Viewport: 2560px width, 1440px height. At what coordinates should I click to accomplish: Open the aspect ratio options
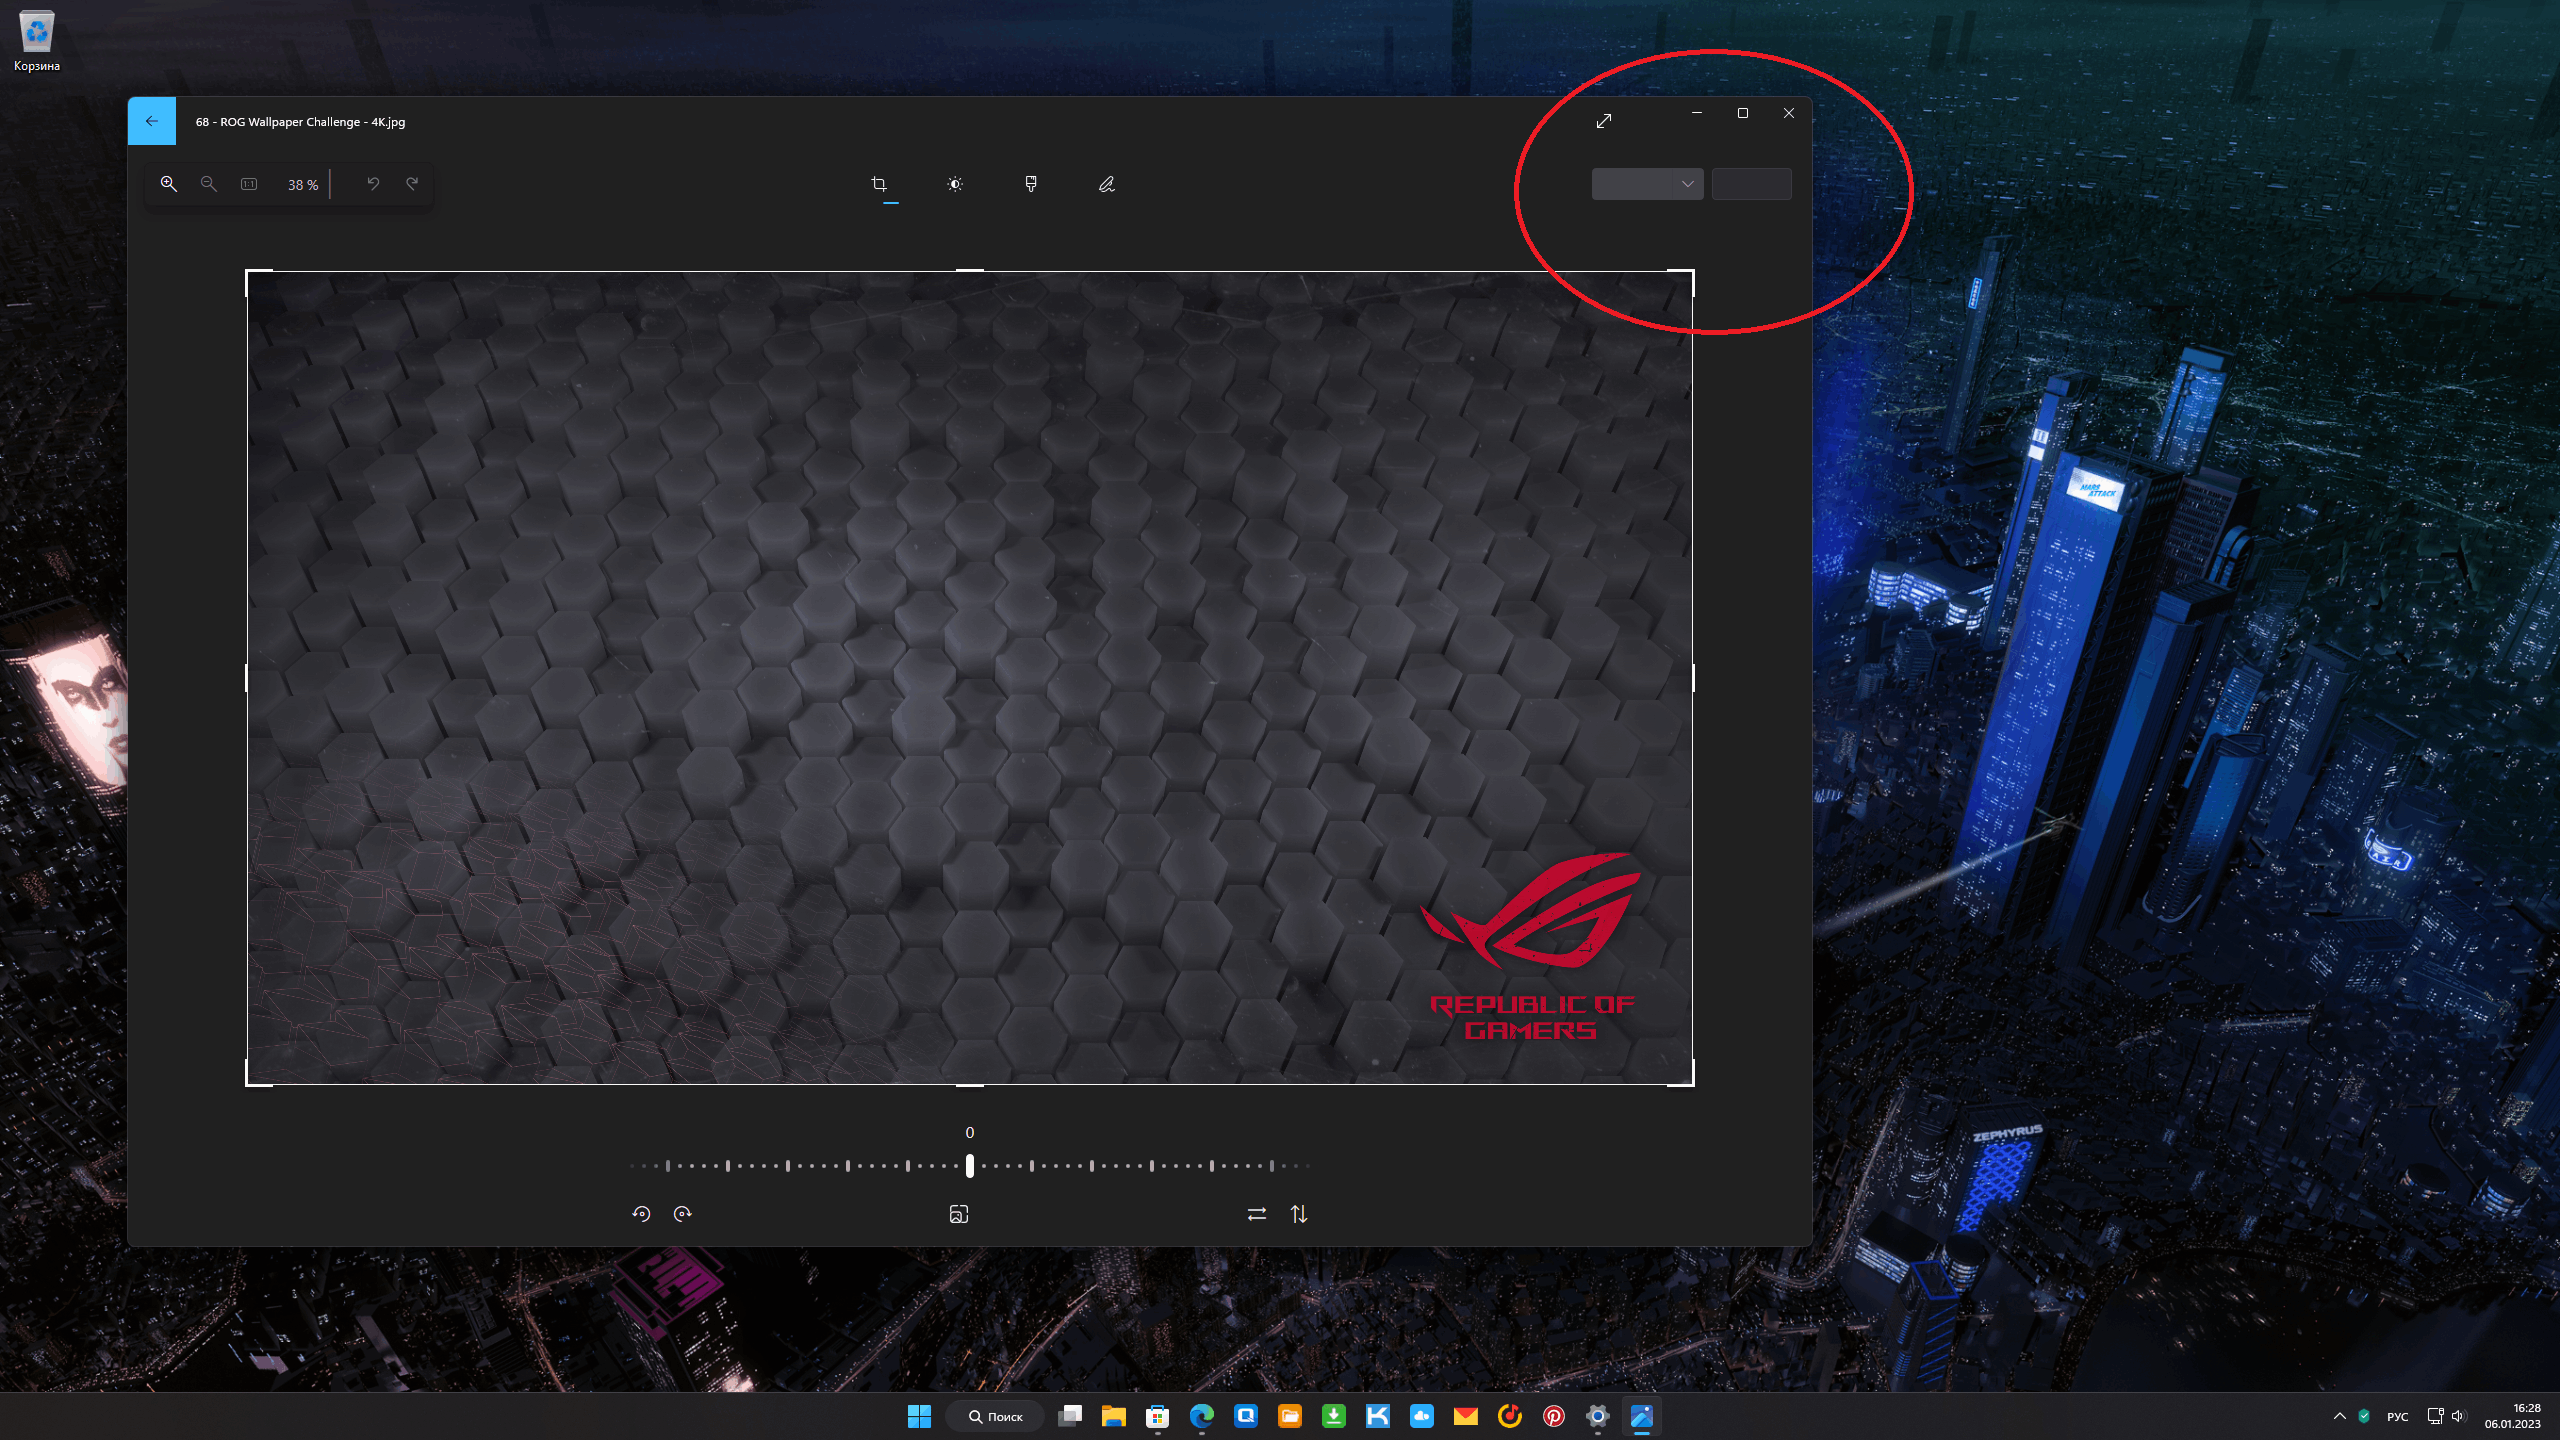click(959, 1214)
